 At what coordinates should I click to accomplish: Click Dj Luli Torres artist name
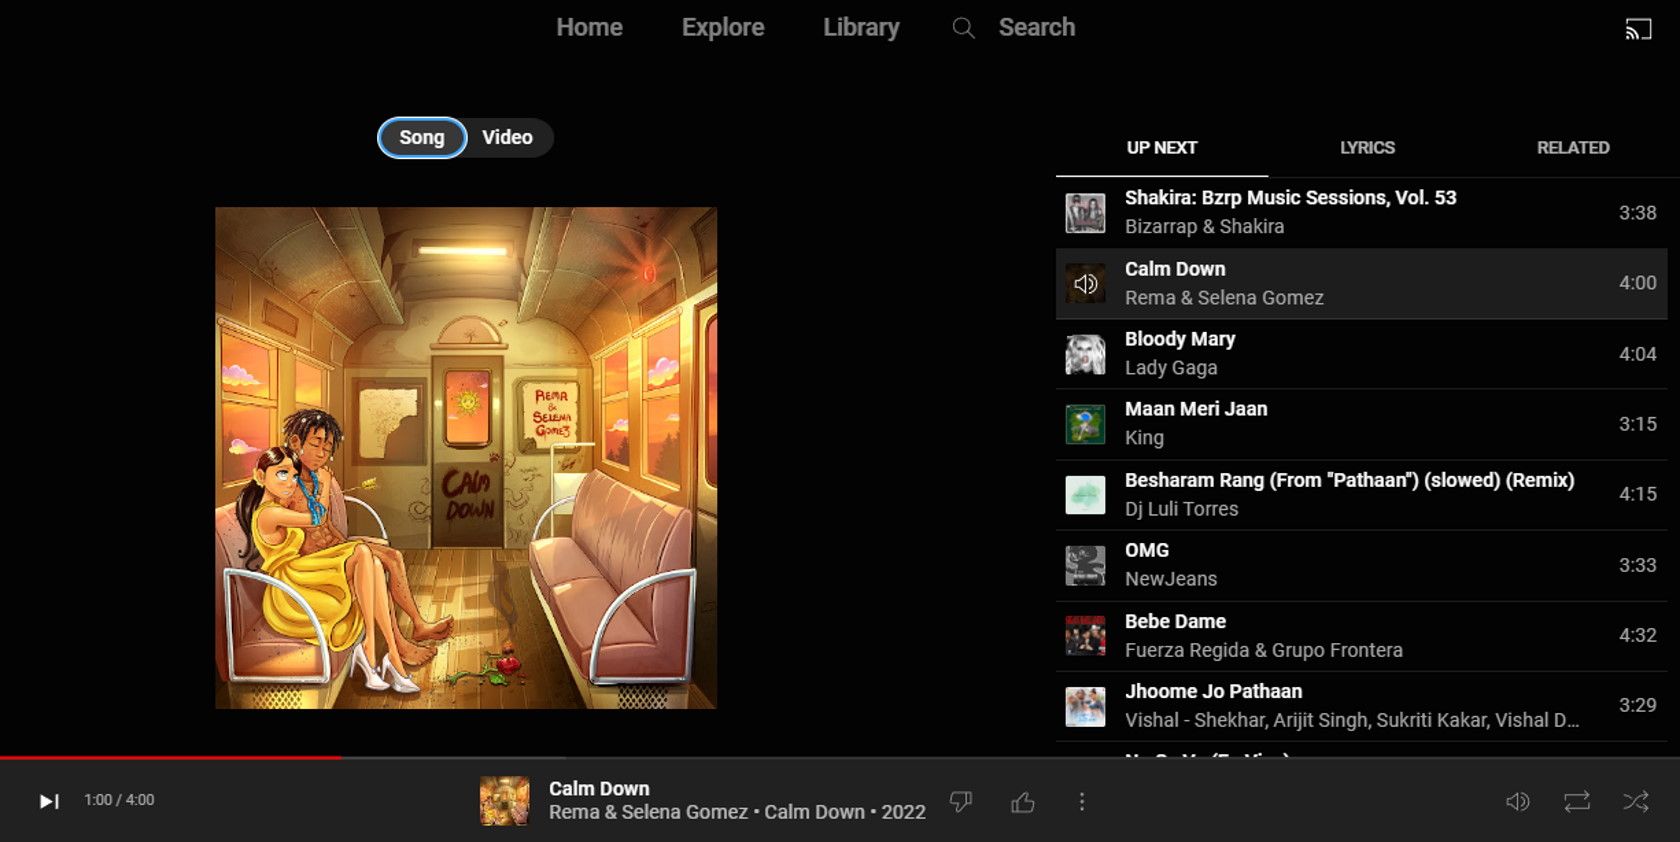click(x=1181, y=509)
